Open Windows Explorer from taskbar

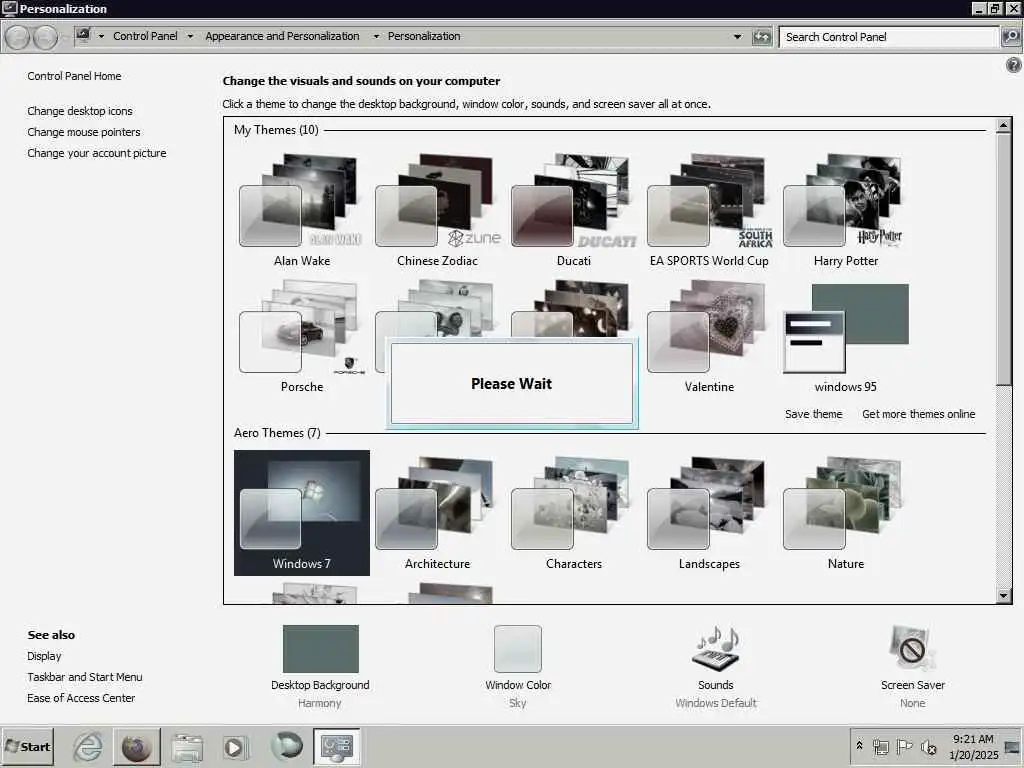(x=187, y=747)
